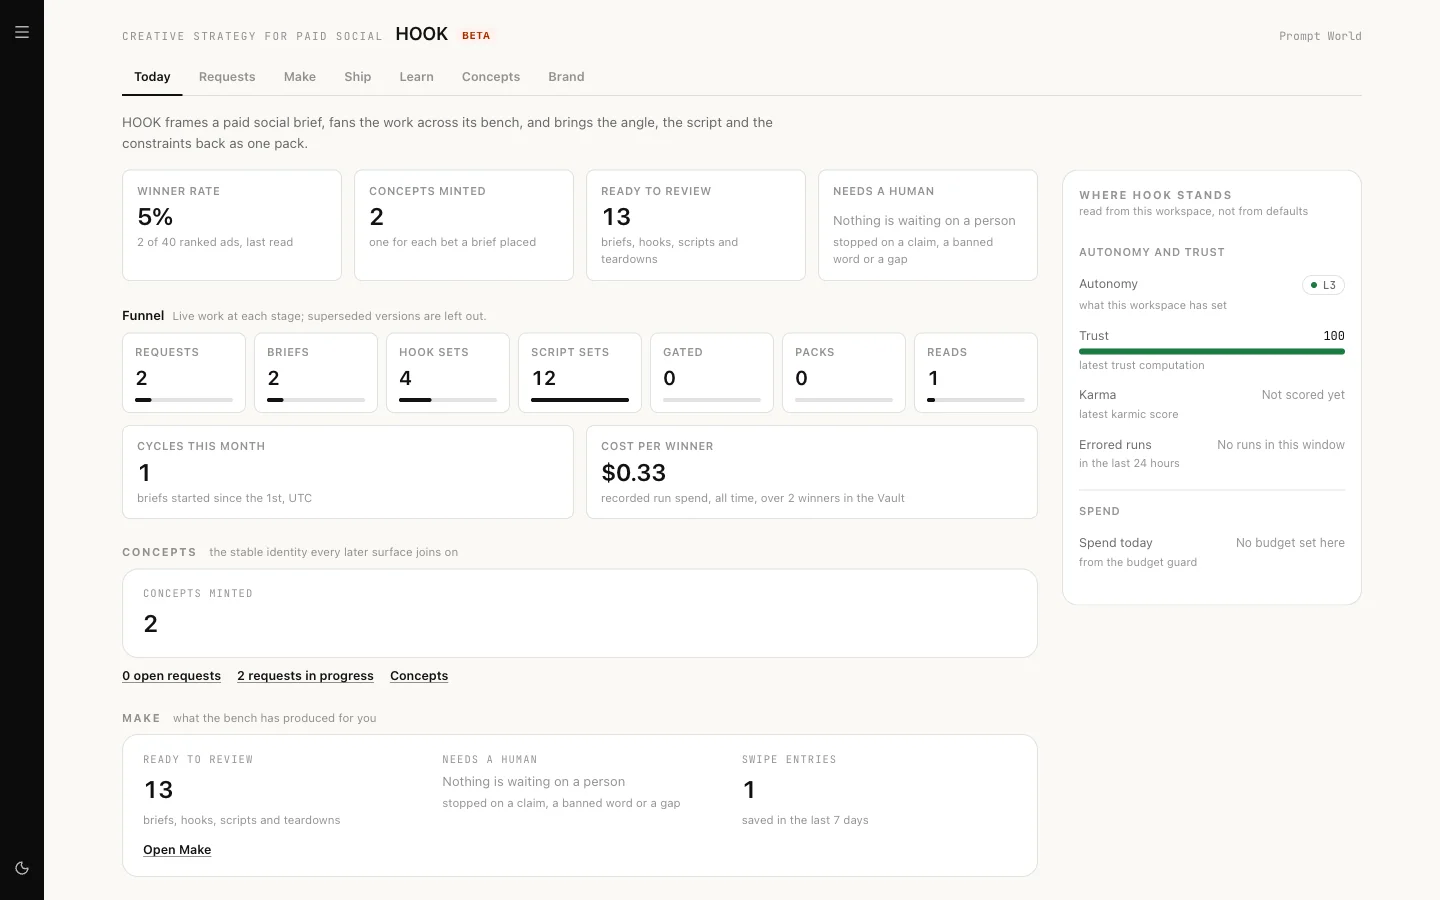
Task: Open the Requests tab
Action: coord(227,77)
